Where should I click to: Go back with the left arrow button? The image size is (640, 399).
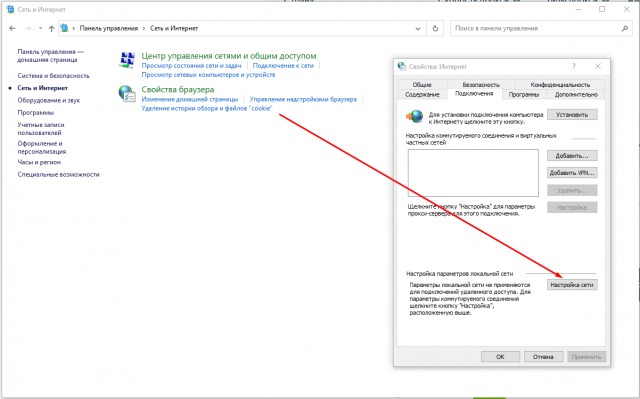[x=12, y=28]
